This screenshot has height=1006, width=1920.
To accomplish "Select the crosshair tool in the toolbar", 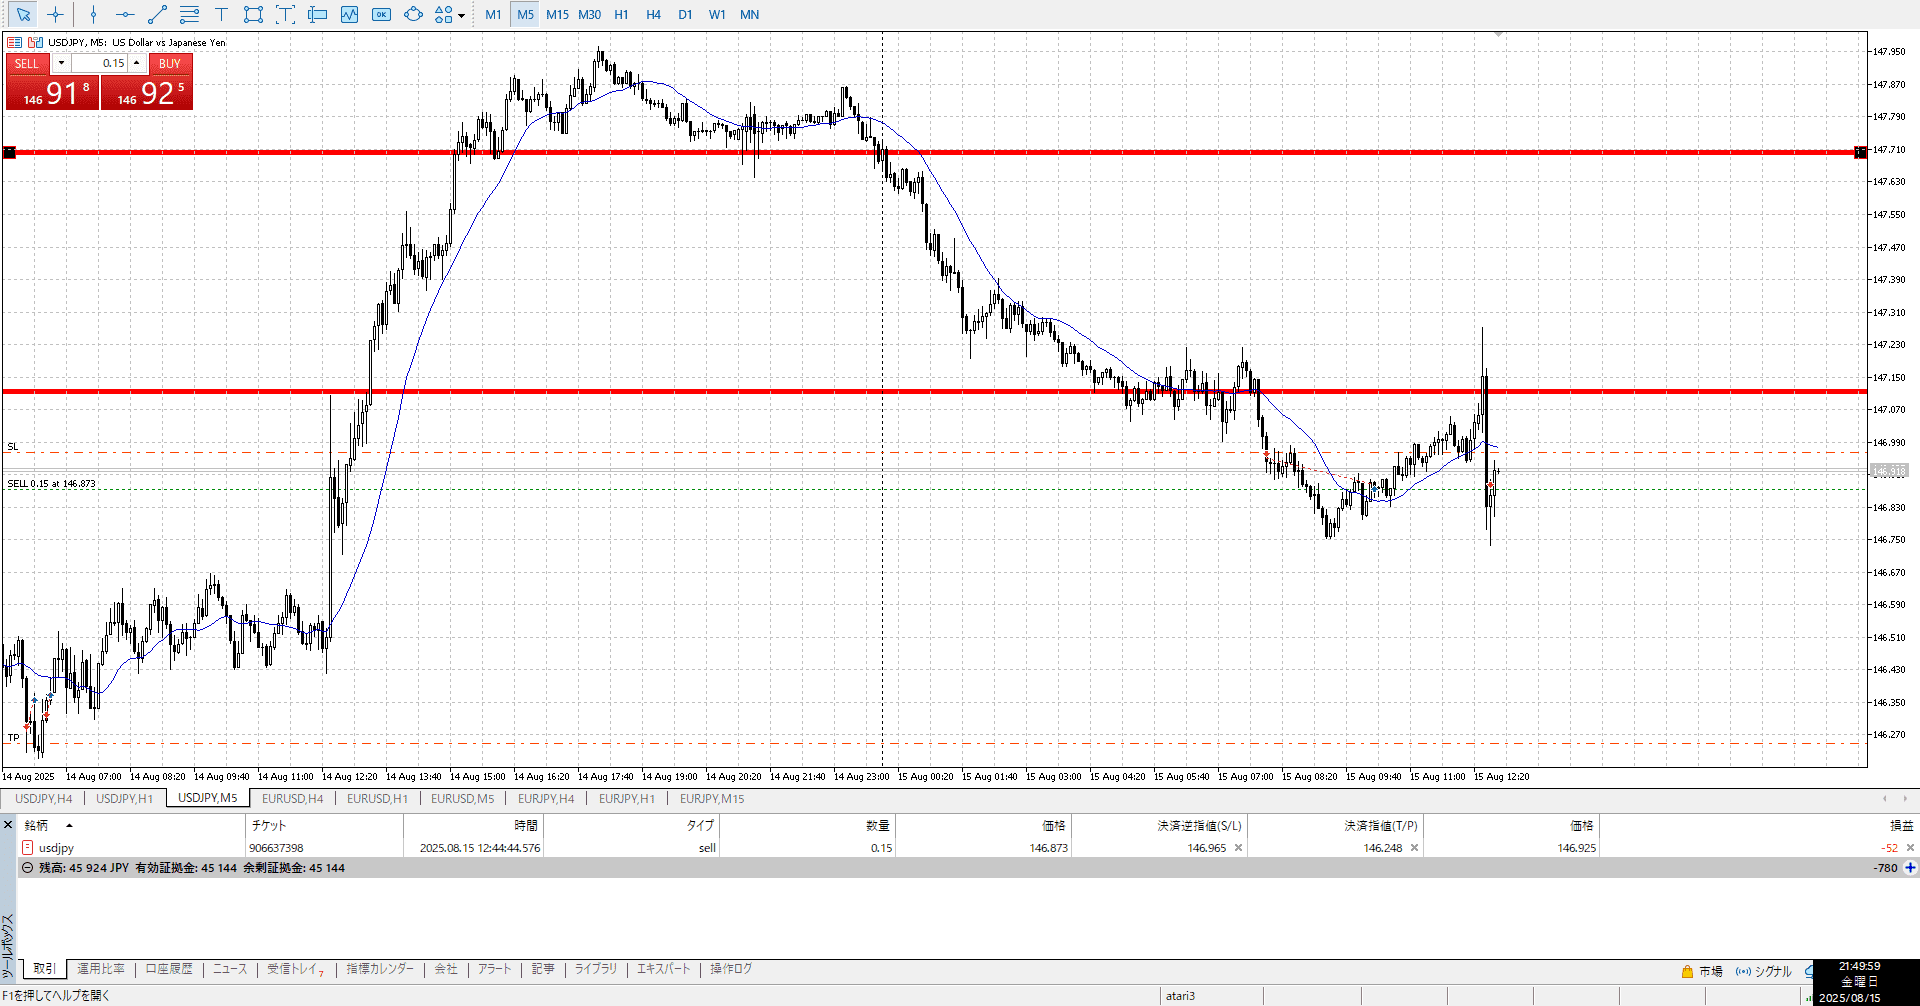I will pyautogui.click(x=55, y=15).
